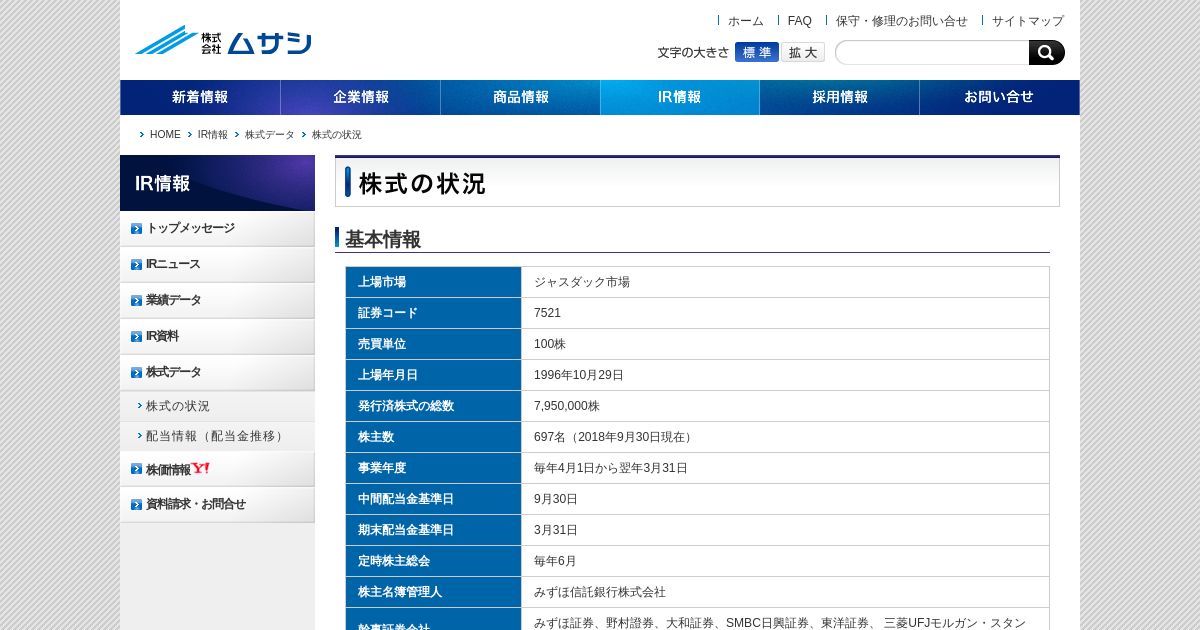
Task: Click みずほ信託銀行株式会社 value
Action: click(x=600, y=592)
